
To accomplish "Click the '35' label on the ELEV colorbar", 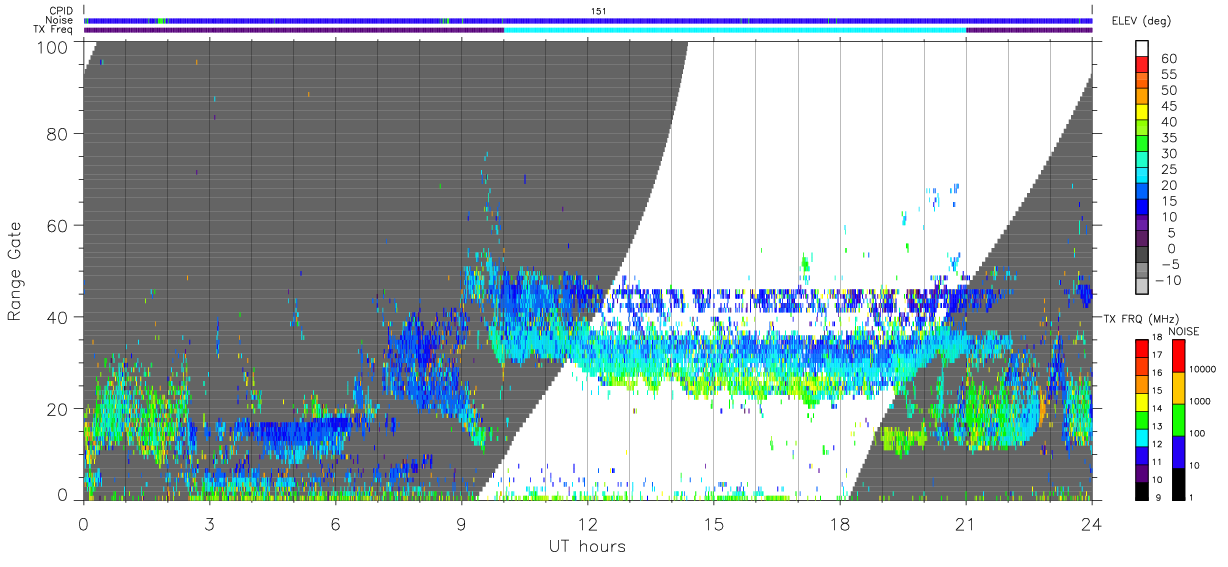I will [x=1168, y=138].
